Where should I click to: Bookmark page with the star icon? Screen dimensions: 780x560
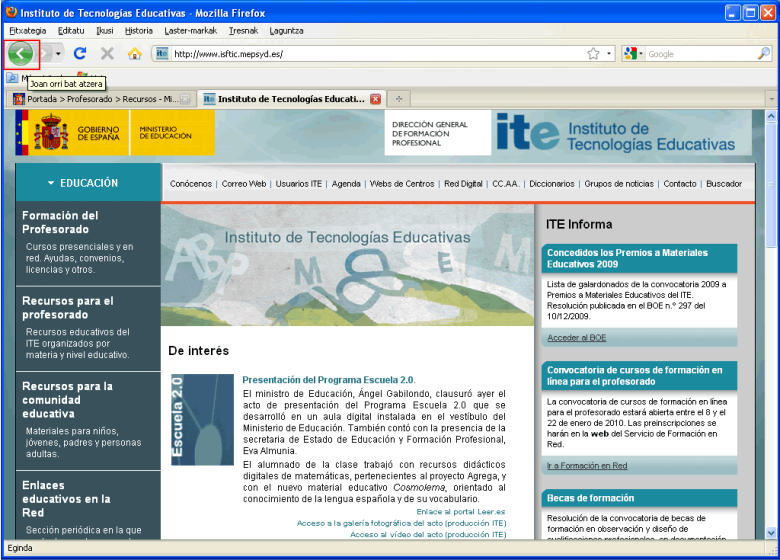(x=593, y=53)
